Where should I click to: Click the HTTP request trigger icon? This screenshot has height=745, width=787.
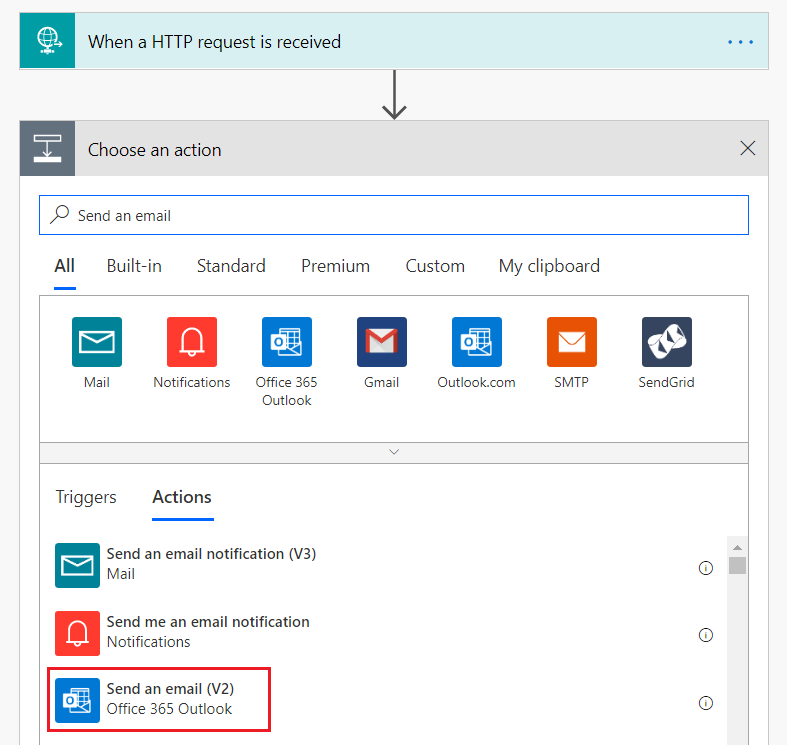tap(47, 41)
